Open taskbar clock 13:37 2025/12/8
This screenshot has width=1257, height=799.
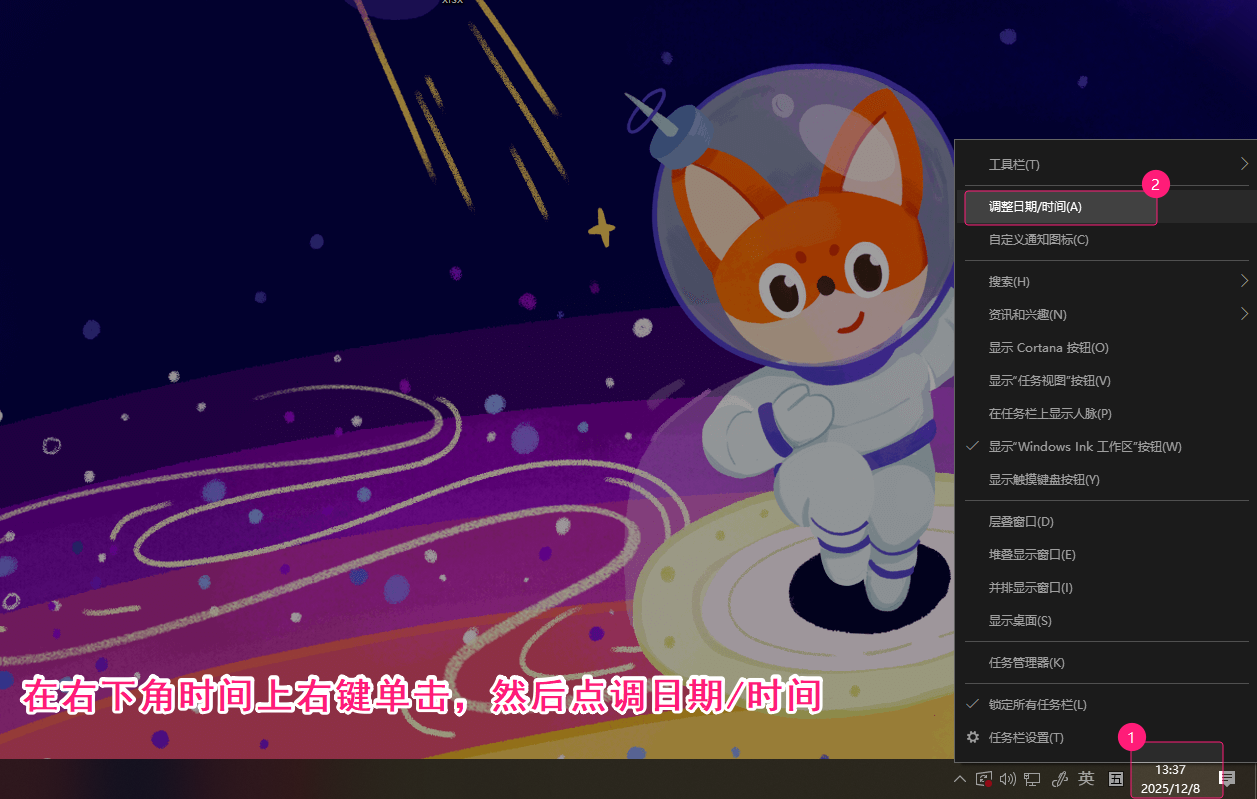[x=1170, y=779]
